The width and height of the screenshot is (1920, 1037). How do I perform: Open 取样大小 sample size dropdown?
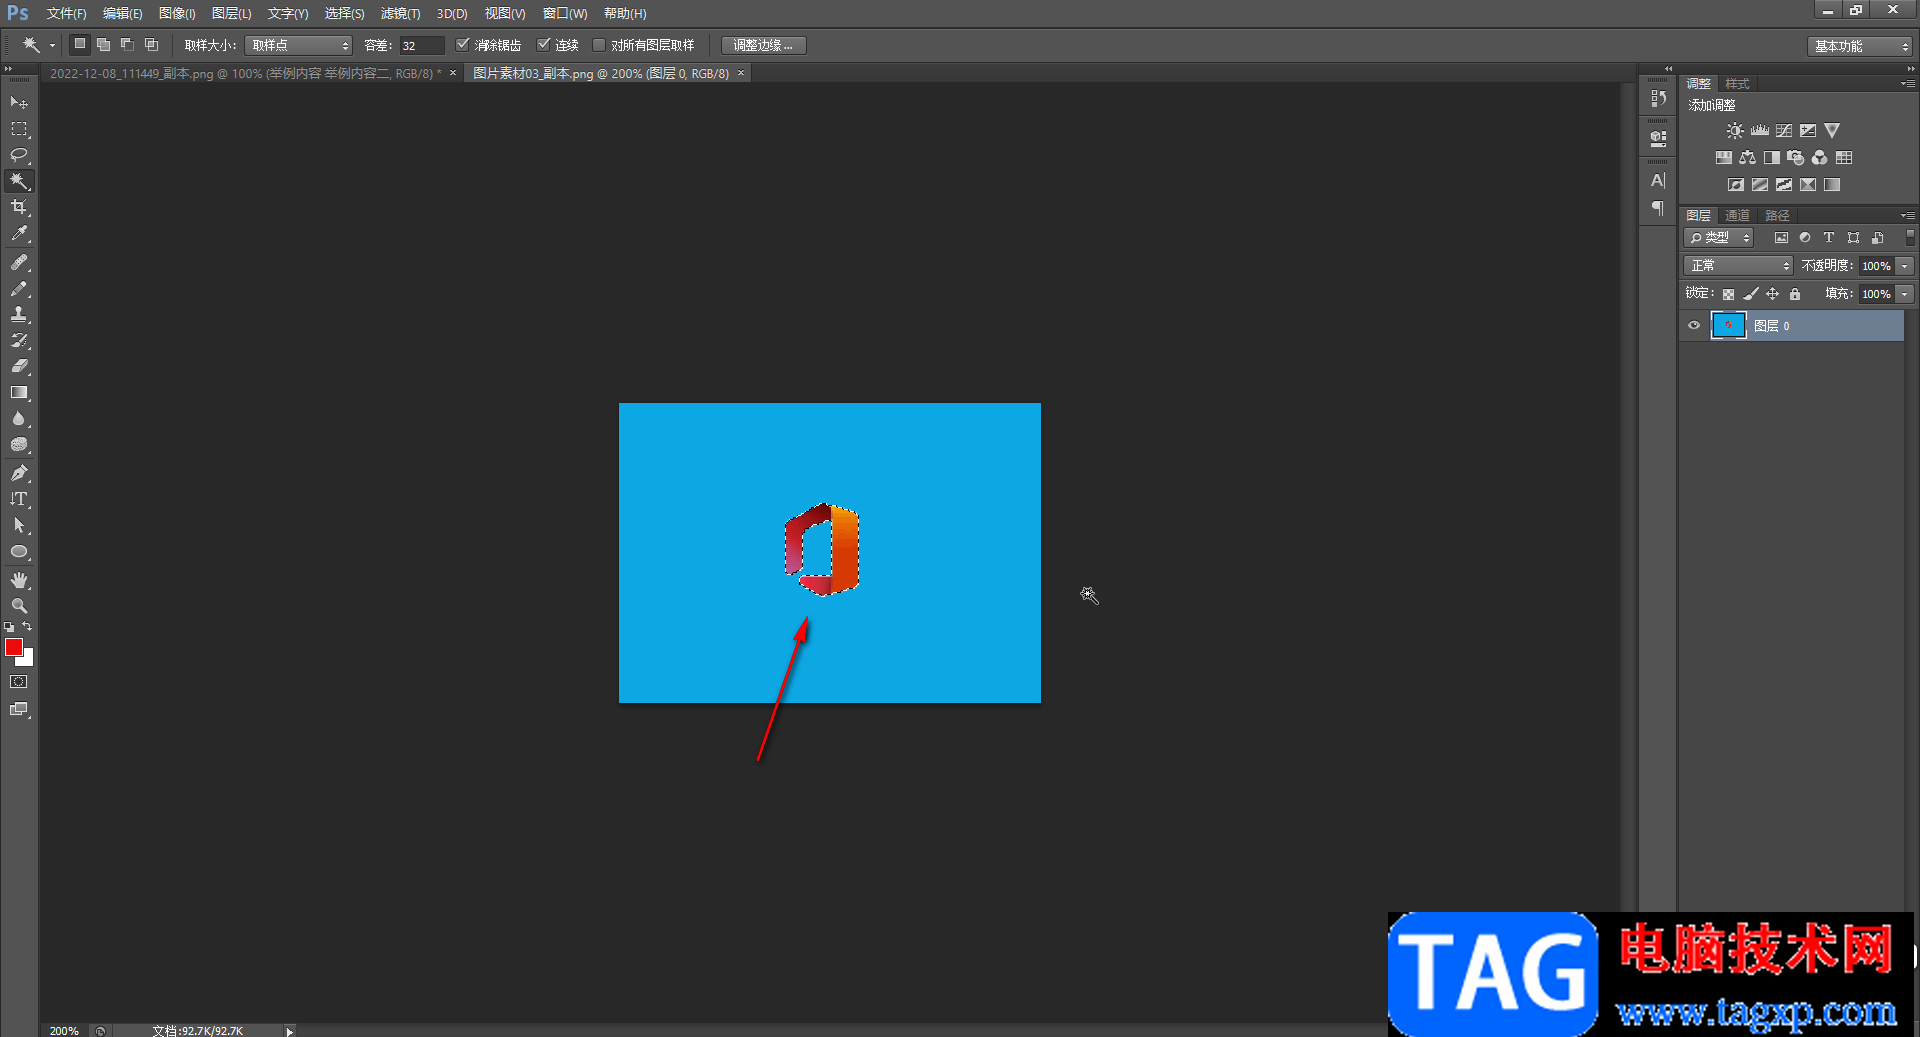298,45
